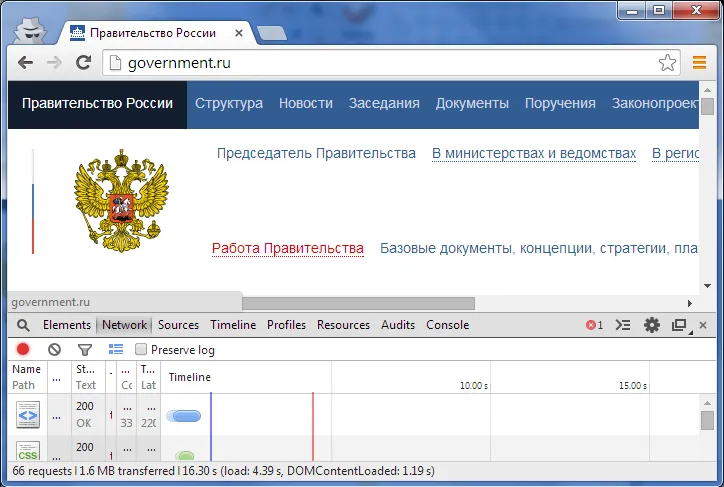Open the Законопроекты menu item
724x487 pixels.
point(655,103)
